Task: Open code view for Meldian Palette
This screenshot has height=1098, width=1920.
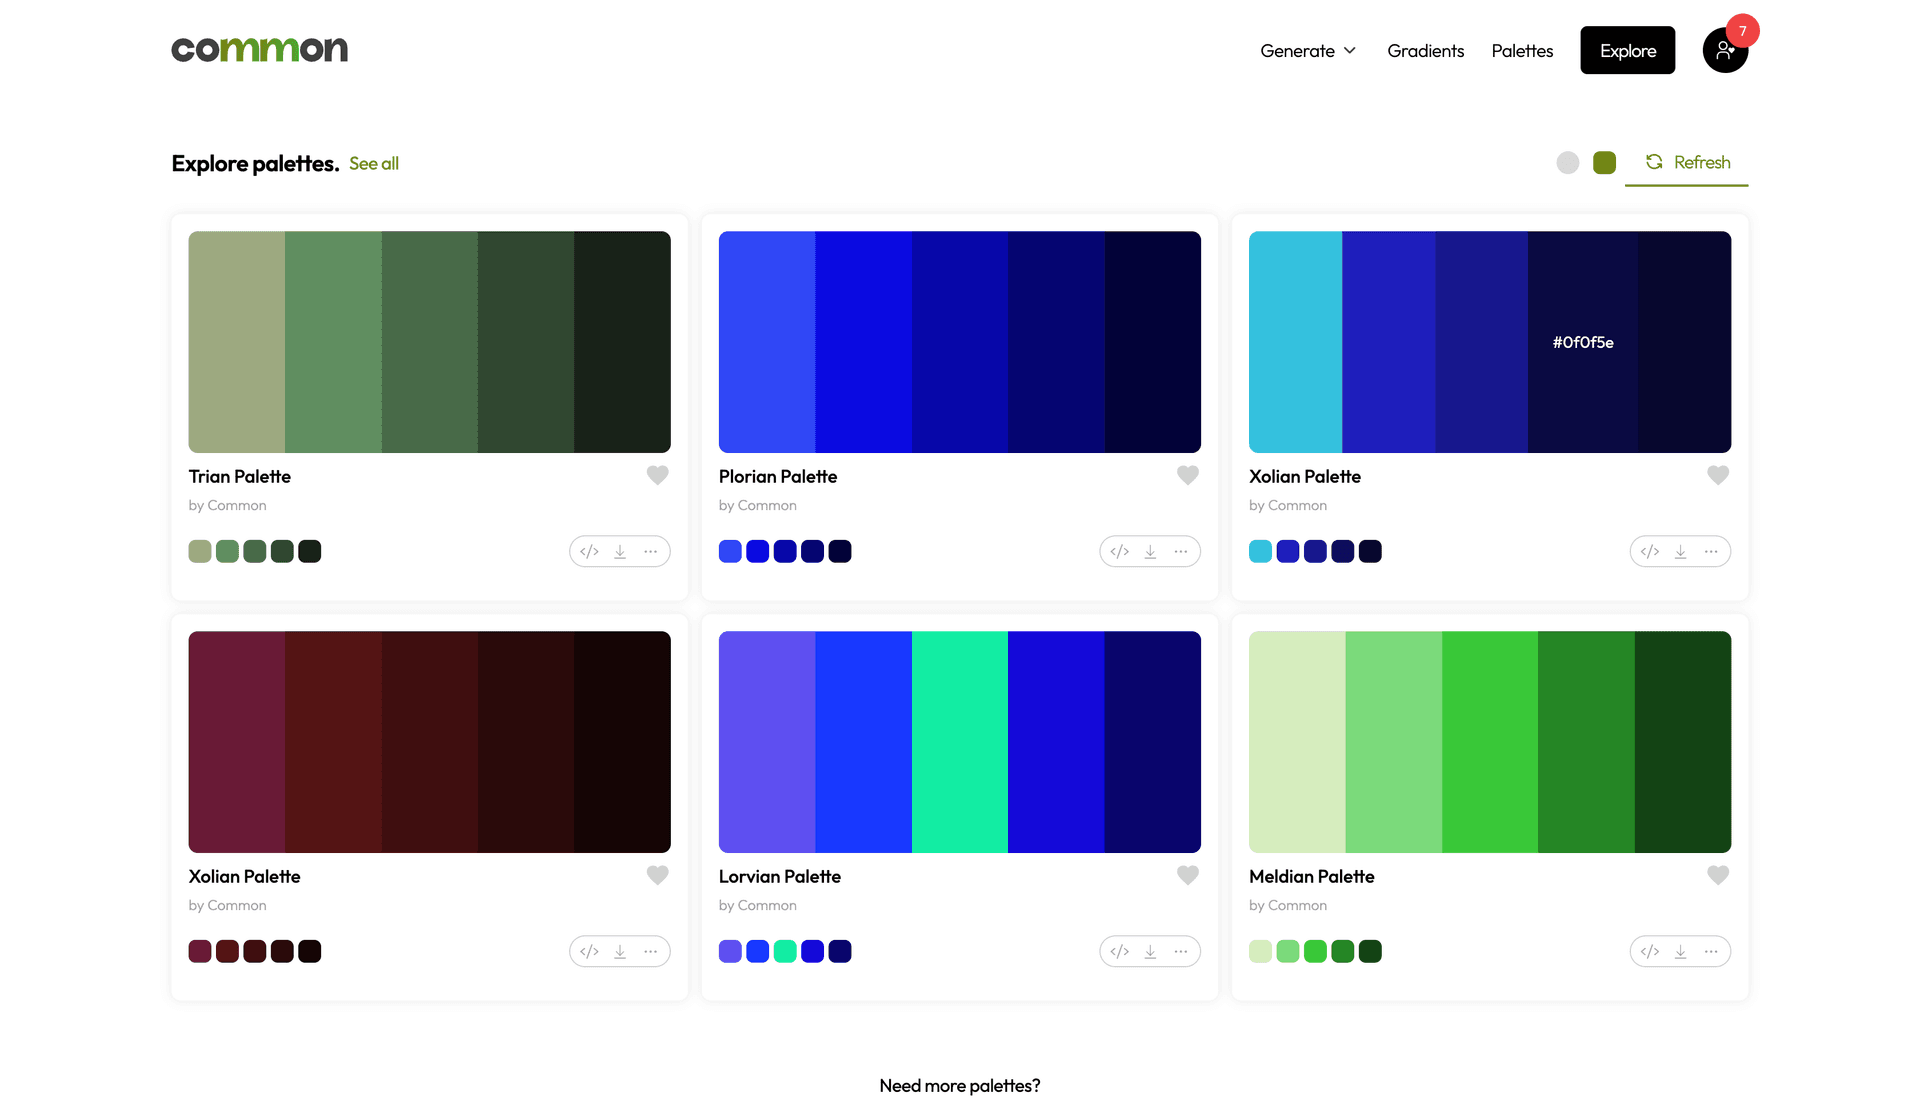Action: tap(1649, 952)
